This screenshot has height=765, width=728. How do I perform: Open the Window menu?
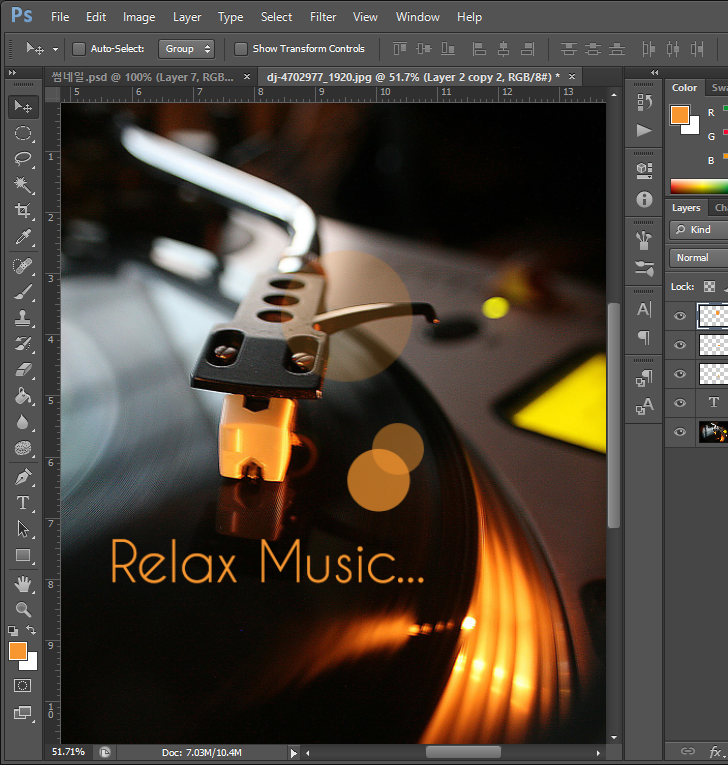(x=418, y=17)
